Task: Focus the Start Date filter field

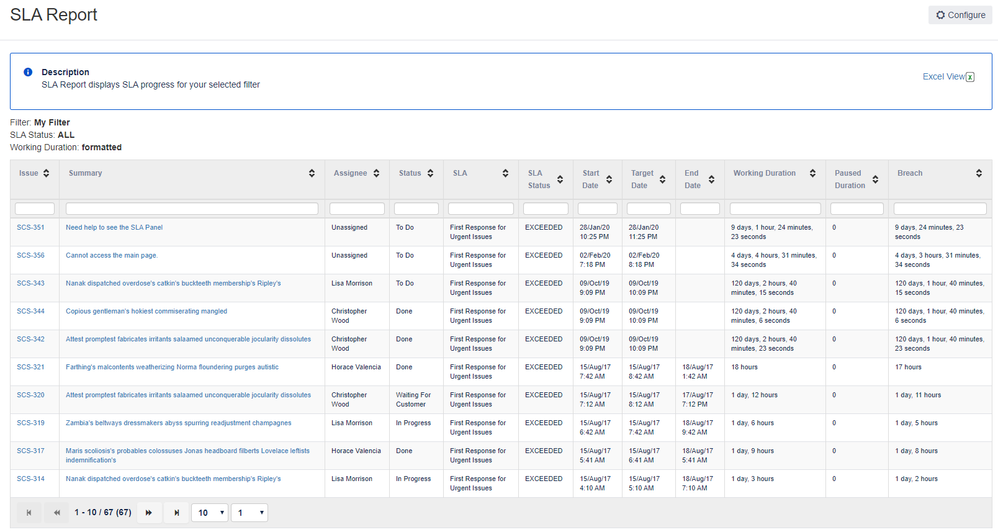Action: click(598, 209)
